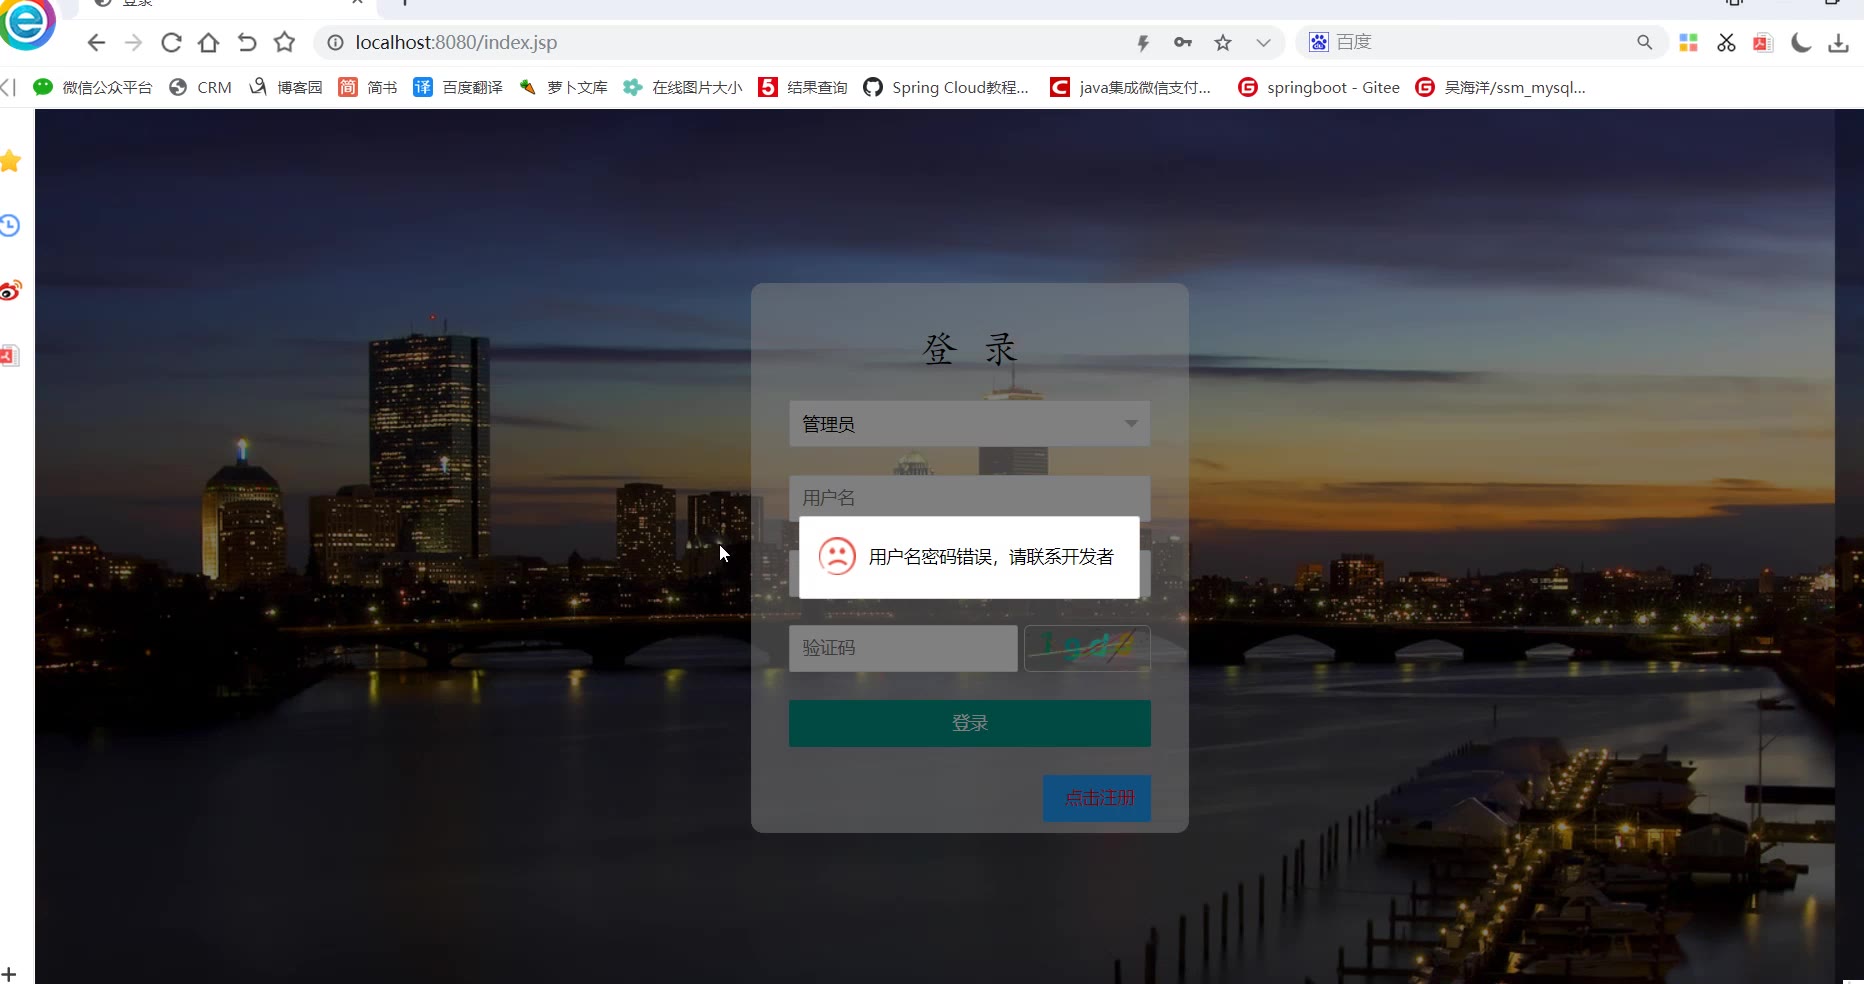Open the 简书 bookmark
This screenshot has height=984, width=1864.
click(367, 87)
